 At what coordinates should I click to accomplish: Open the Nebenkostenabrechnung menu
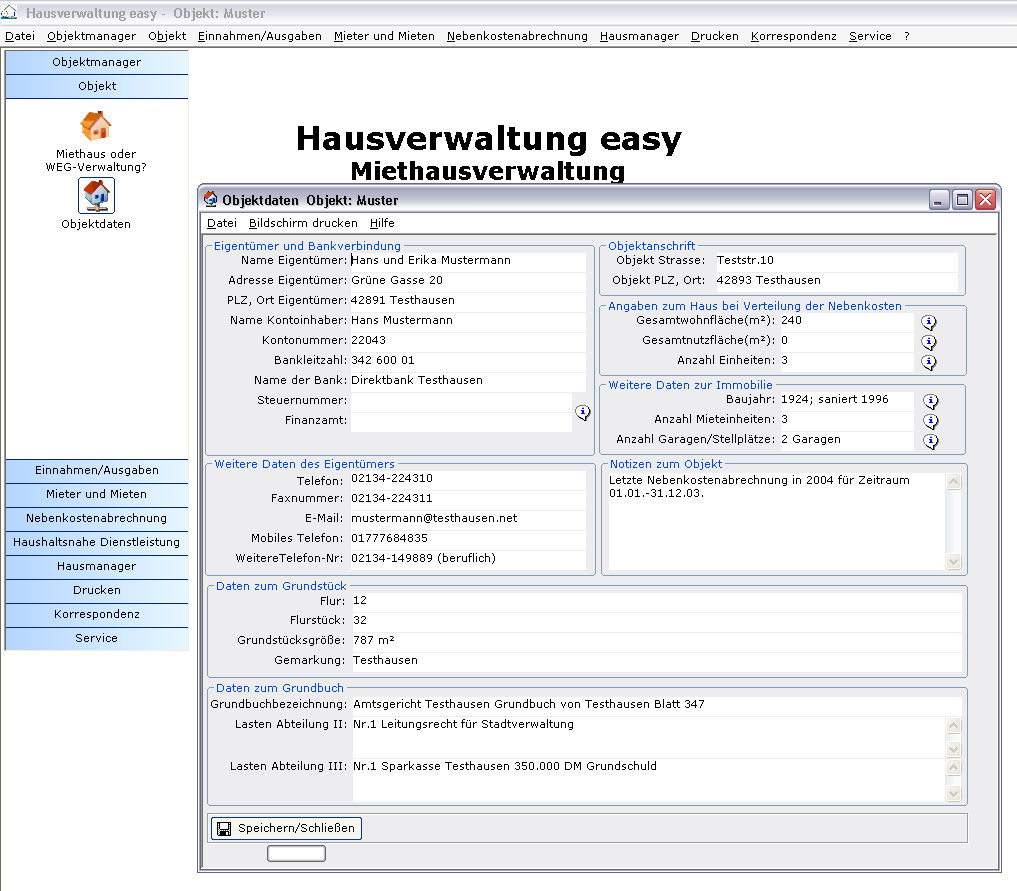517,36
